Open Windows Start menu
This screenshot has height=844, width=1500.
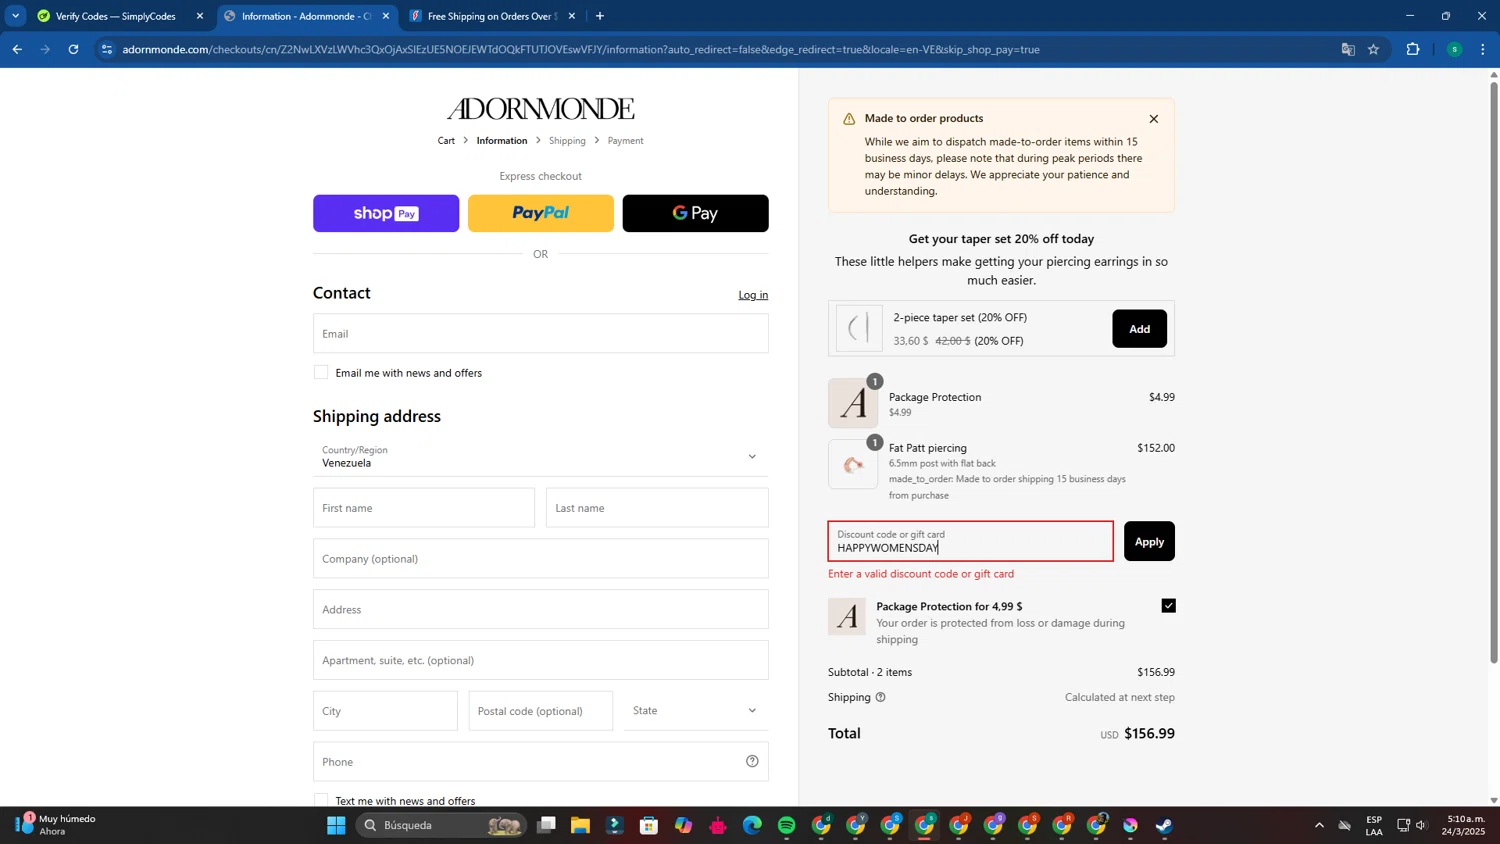(x=336, y=826)
